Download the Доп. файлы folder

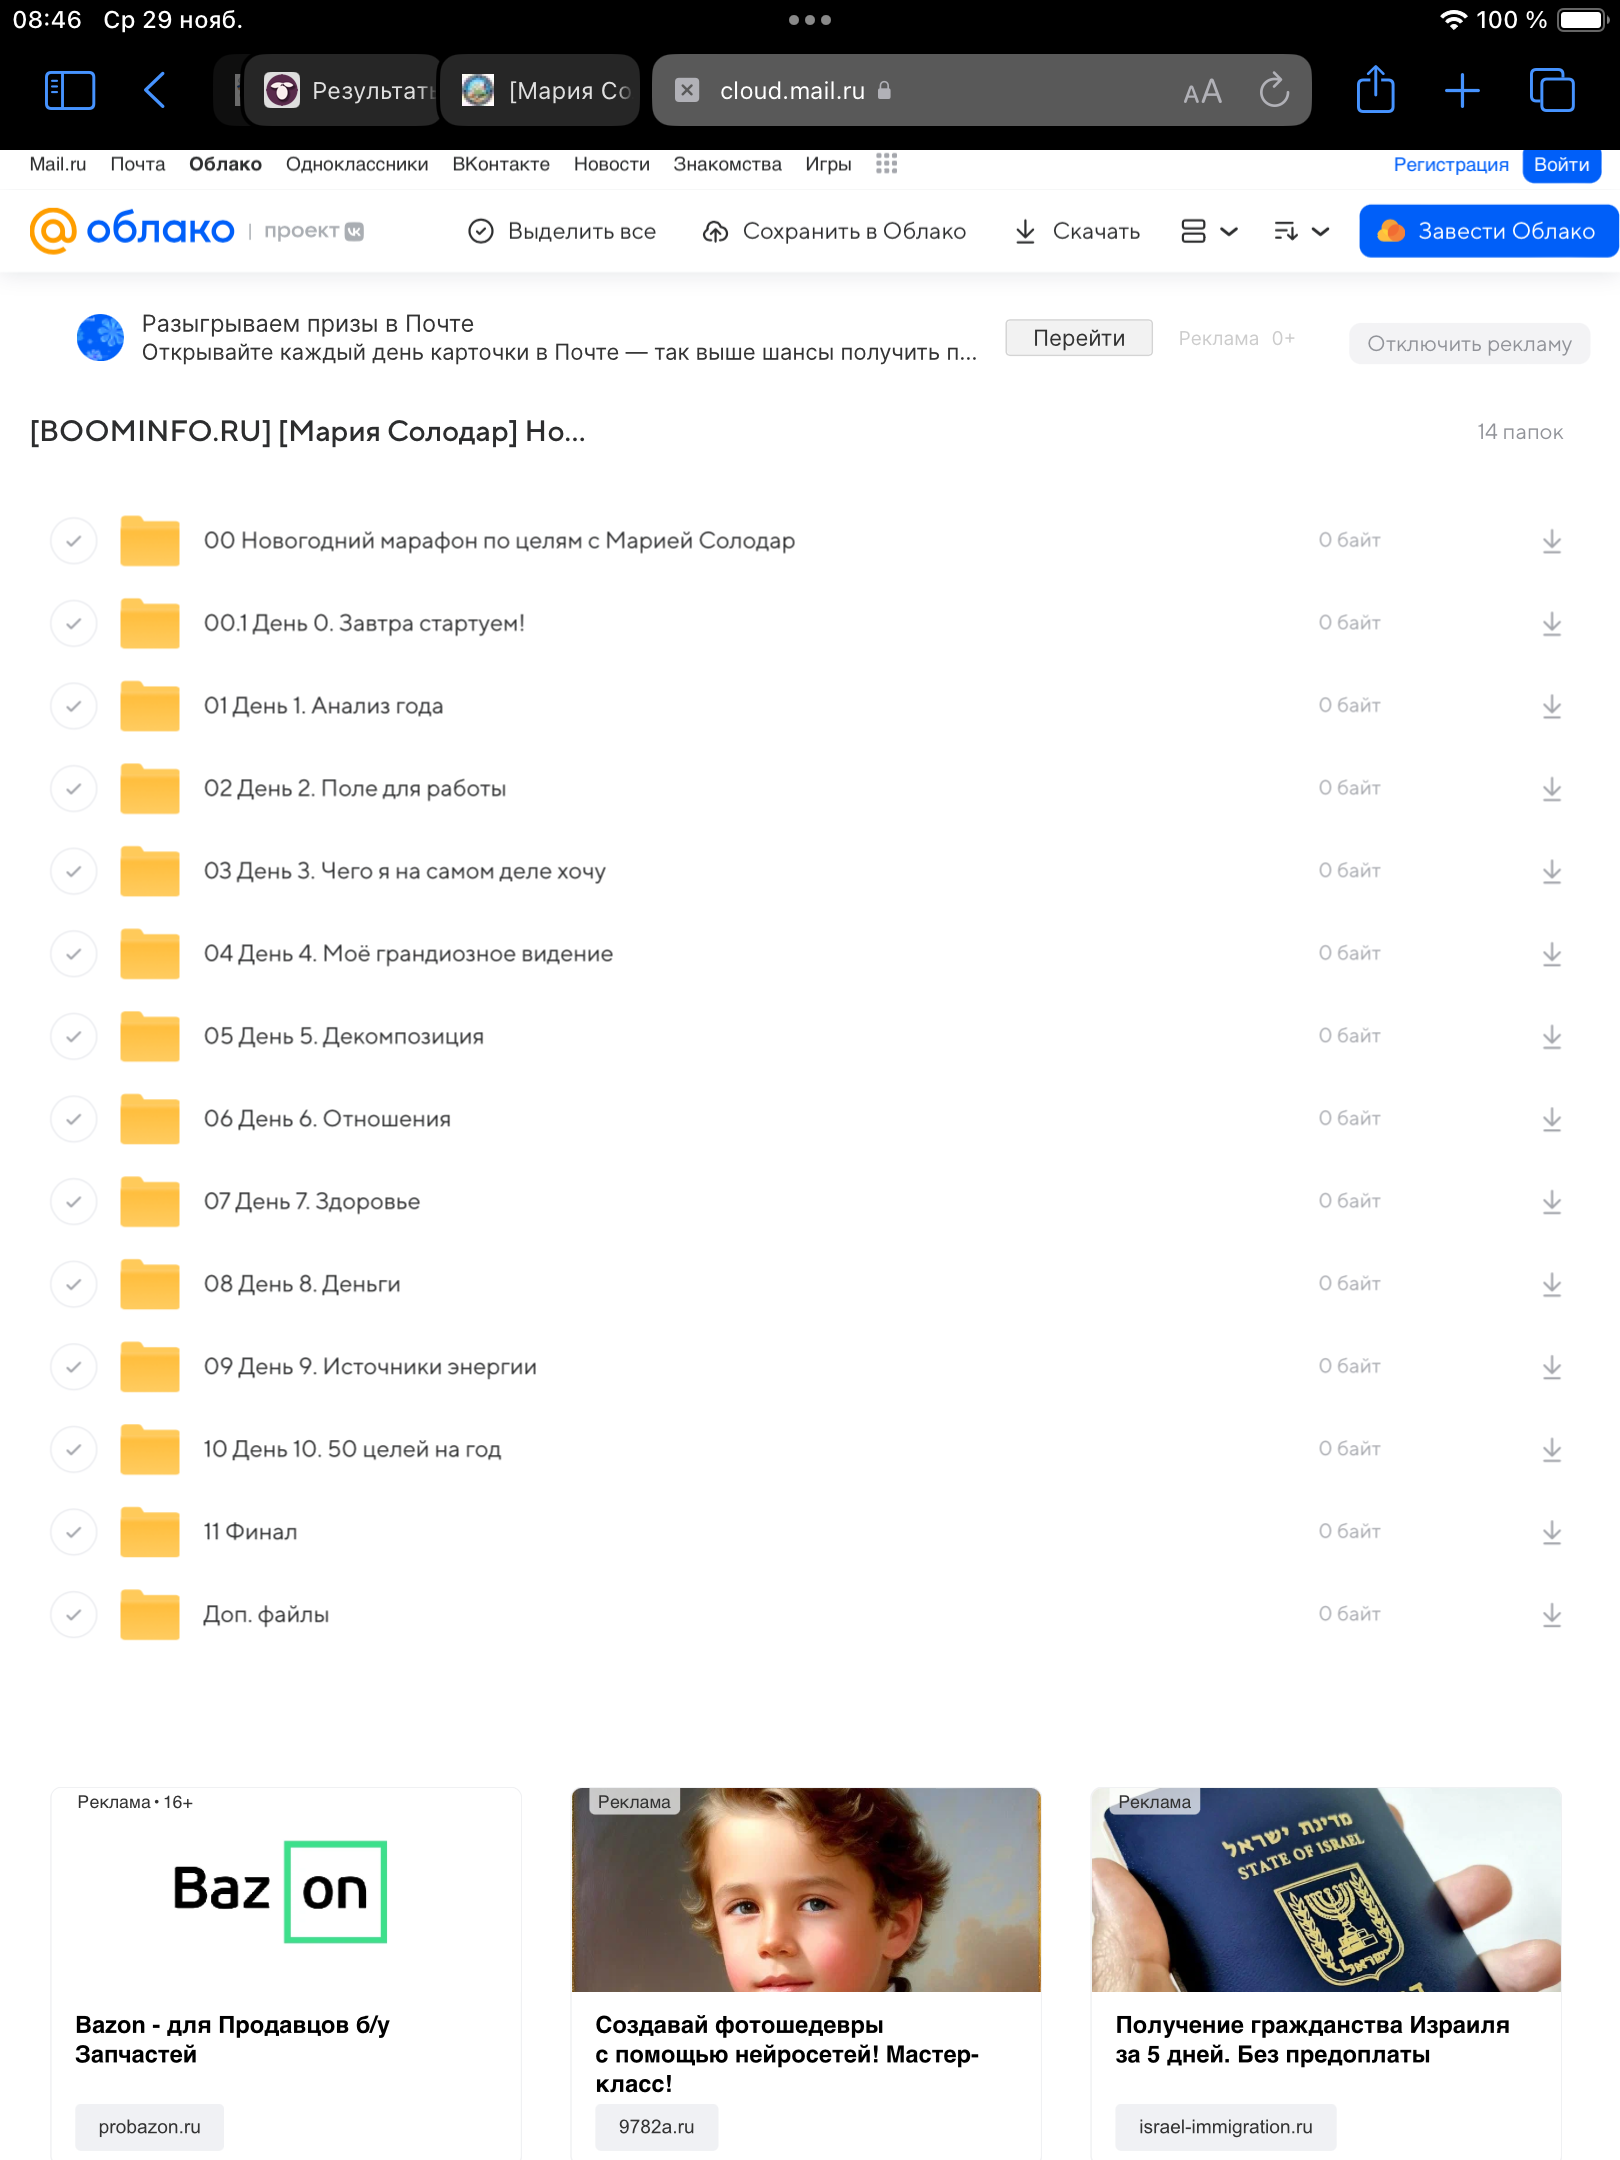tap(1551, 1615)
